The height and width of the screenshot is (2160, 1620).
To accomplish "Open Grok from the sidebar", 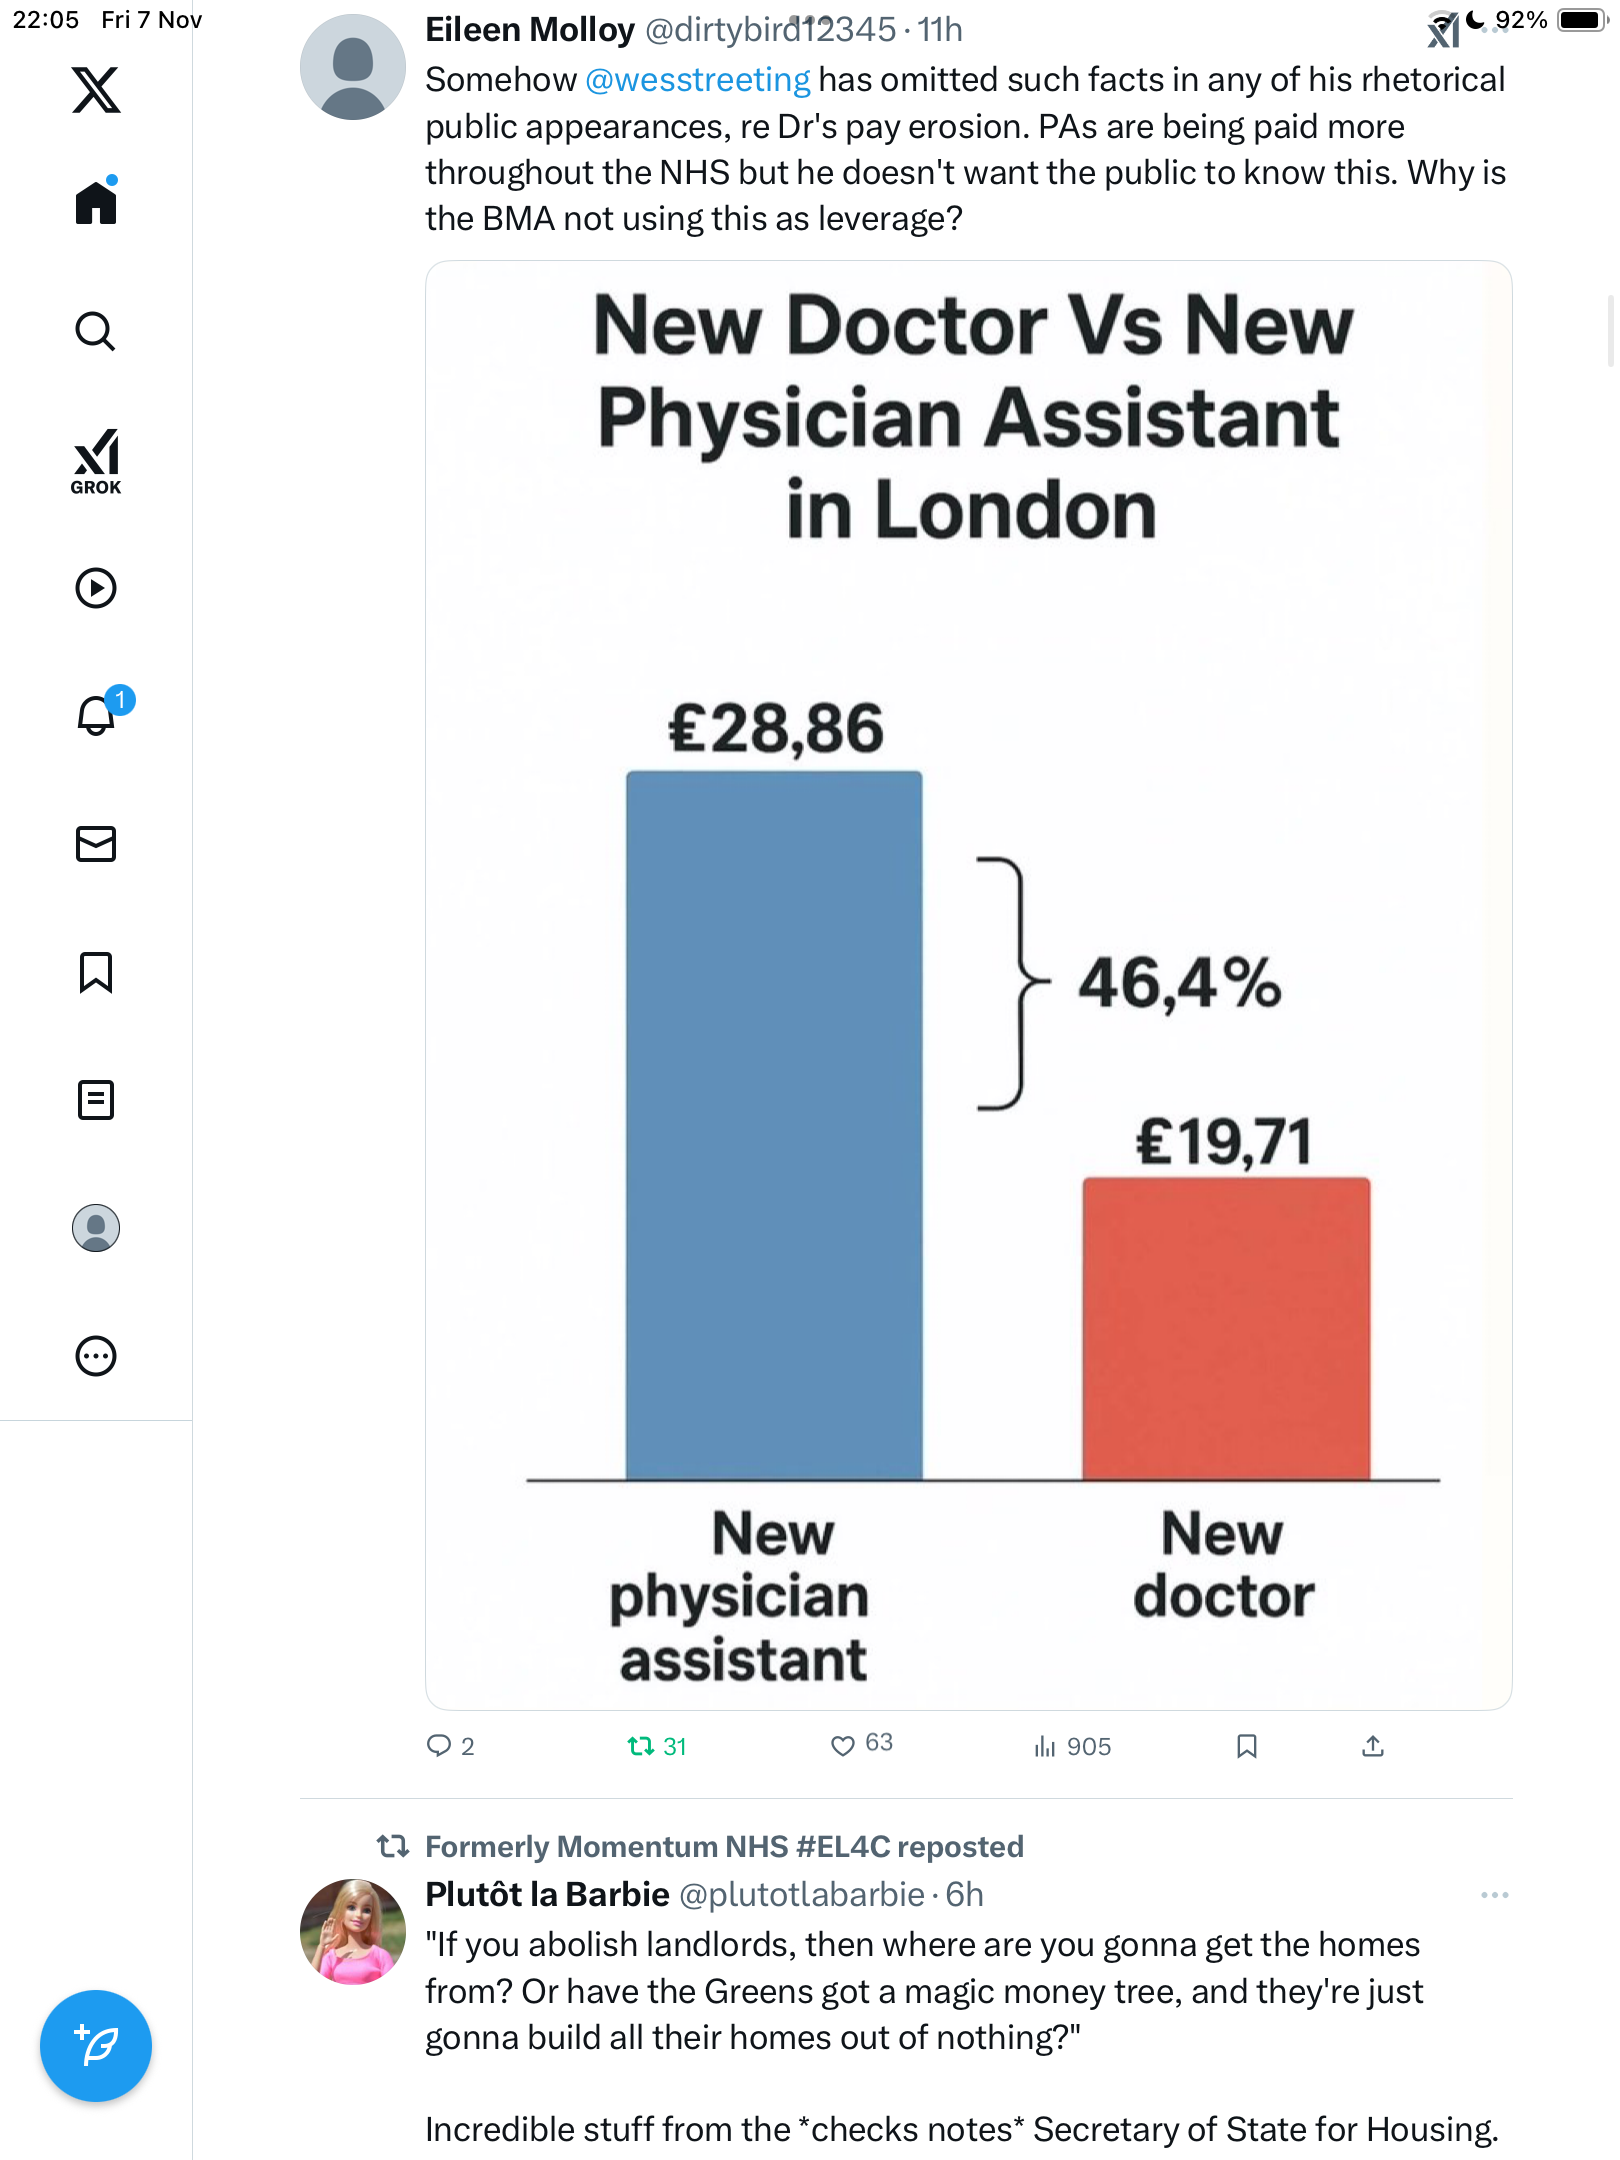I will pyautogui.click(x=96, y=461).
